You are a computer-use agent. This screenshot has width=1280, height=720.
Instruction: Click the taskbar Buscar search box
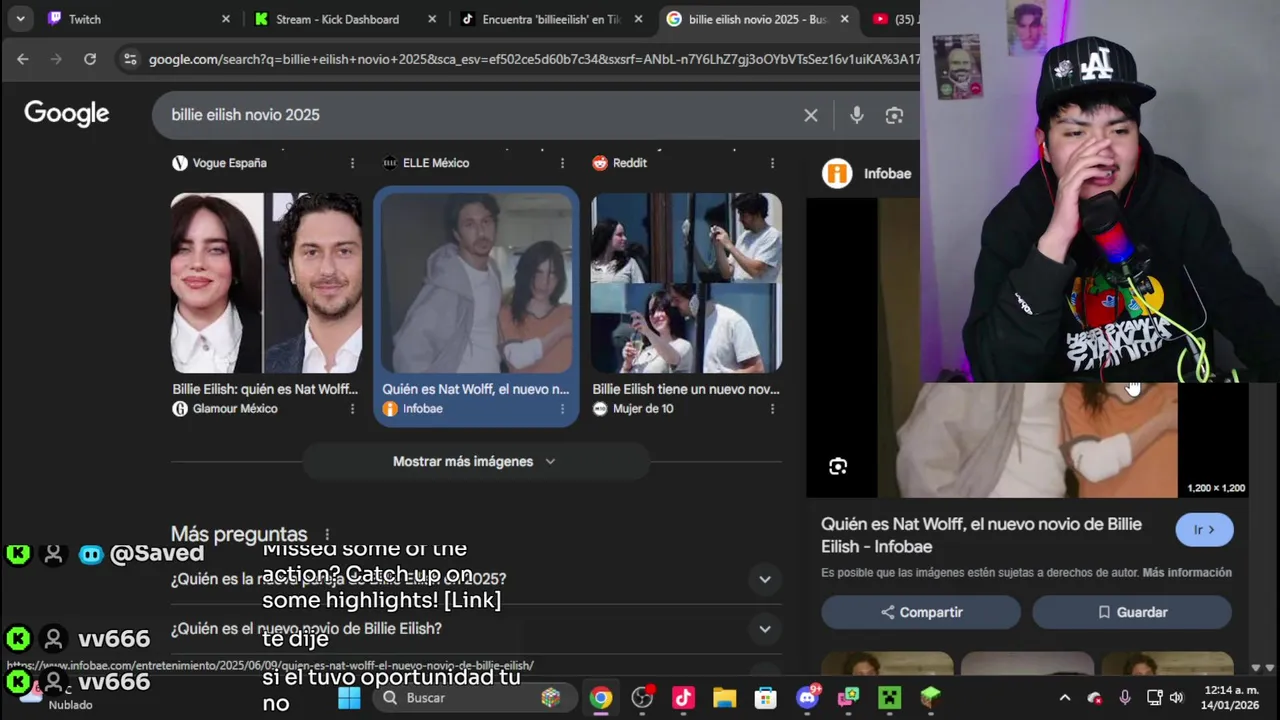(474, 697)
